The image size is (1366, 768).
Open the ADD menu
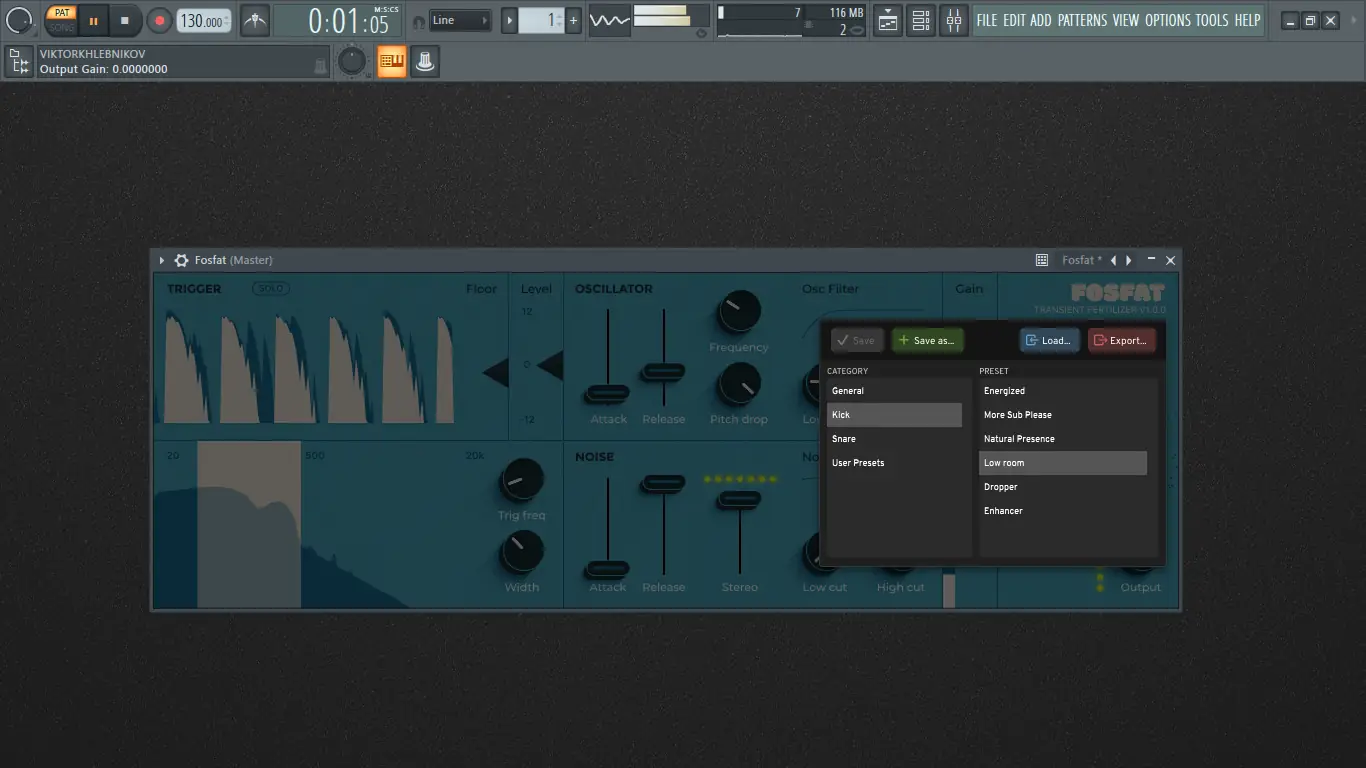(x=1041, y=20)
